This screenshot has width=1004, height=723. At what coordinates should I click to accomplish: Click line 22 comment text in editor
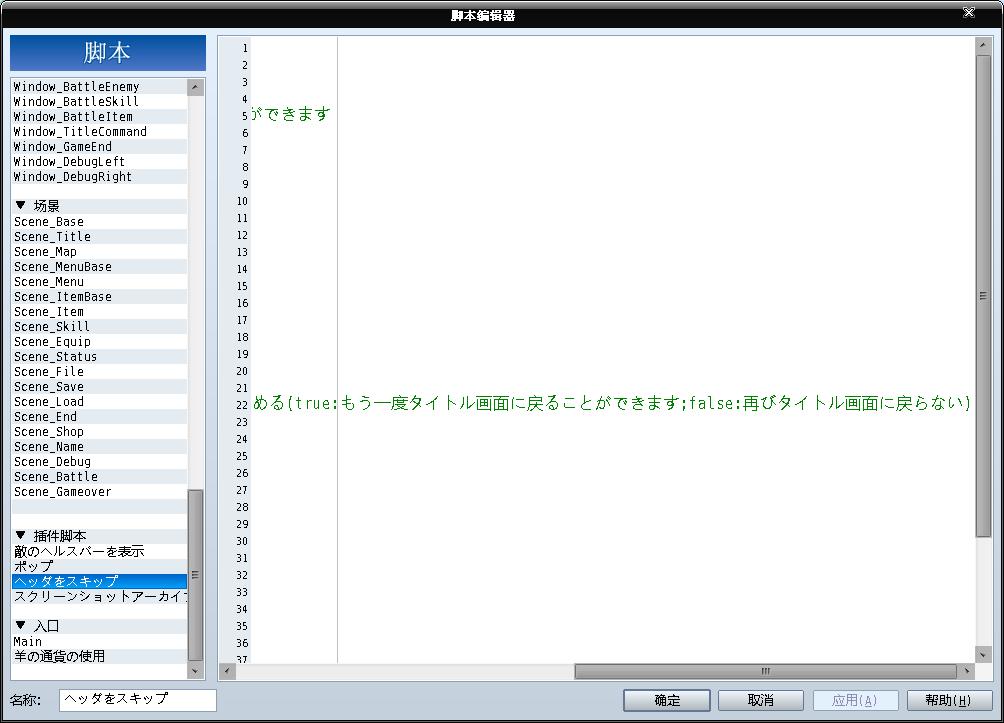[x=611, y=403]
